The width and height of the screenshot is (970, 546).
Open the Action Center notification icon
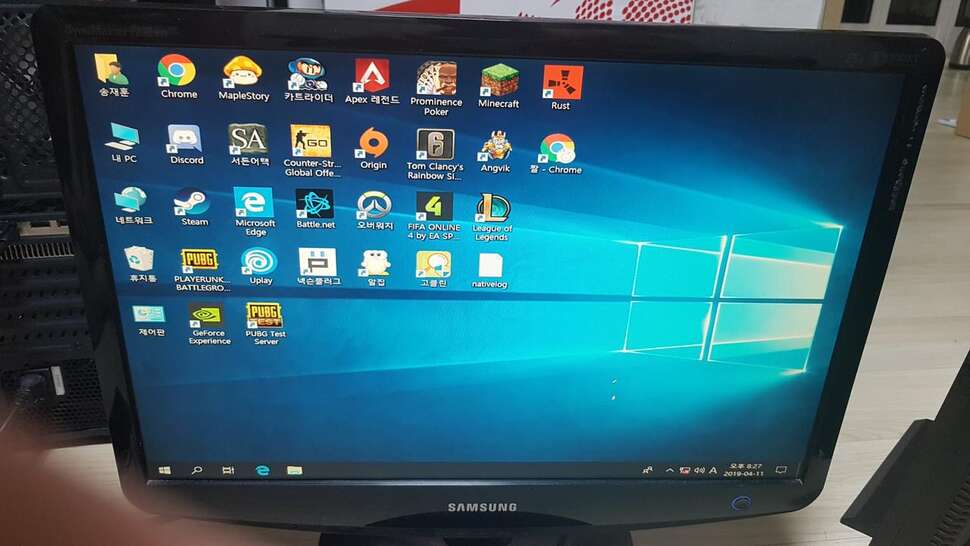pos(781,470)
